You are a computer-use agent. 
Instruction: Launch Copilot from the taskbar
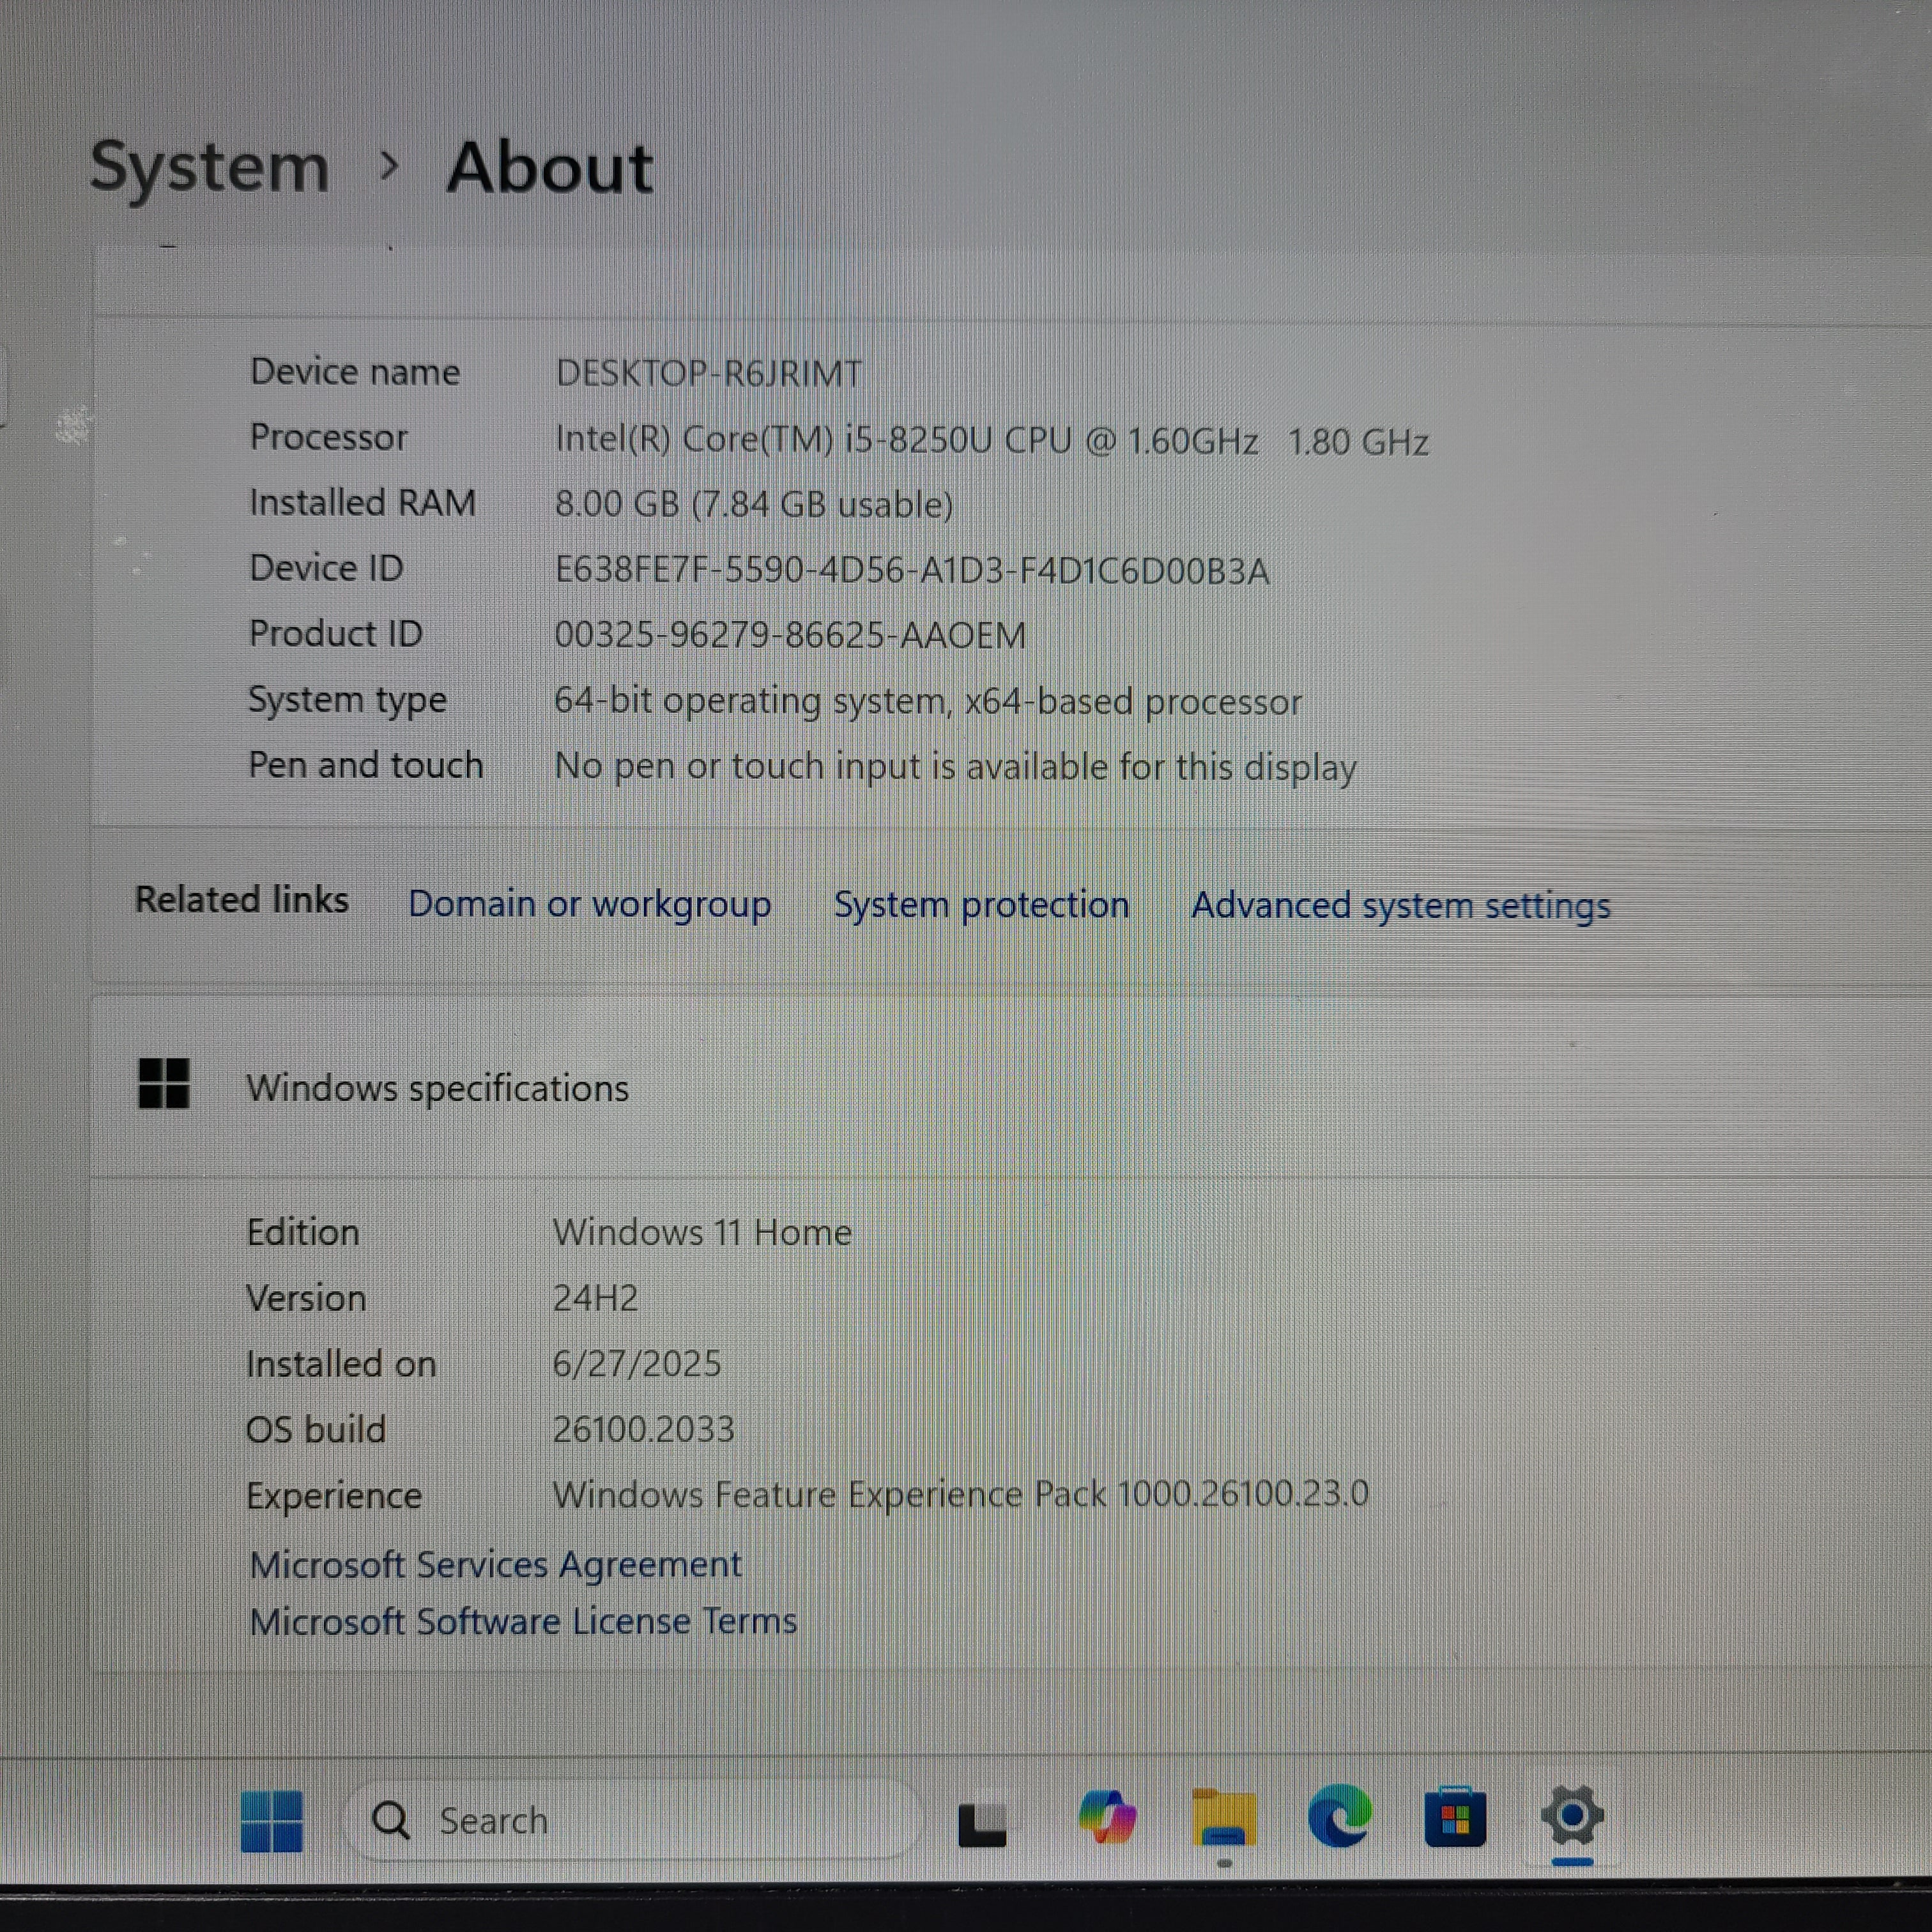click(1107, 1817)
